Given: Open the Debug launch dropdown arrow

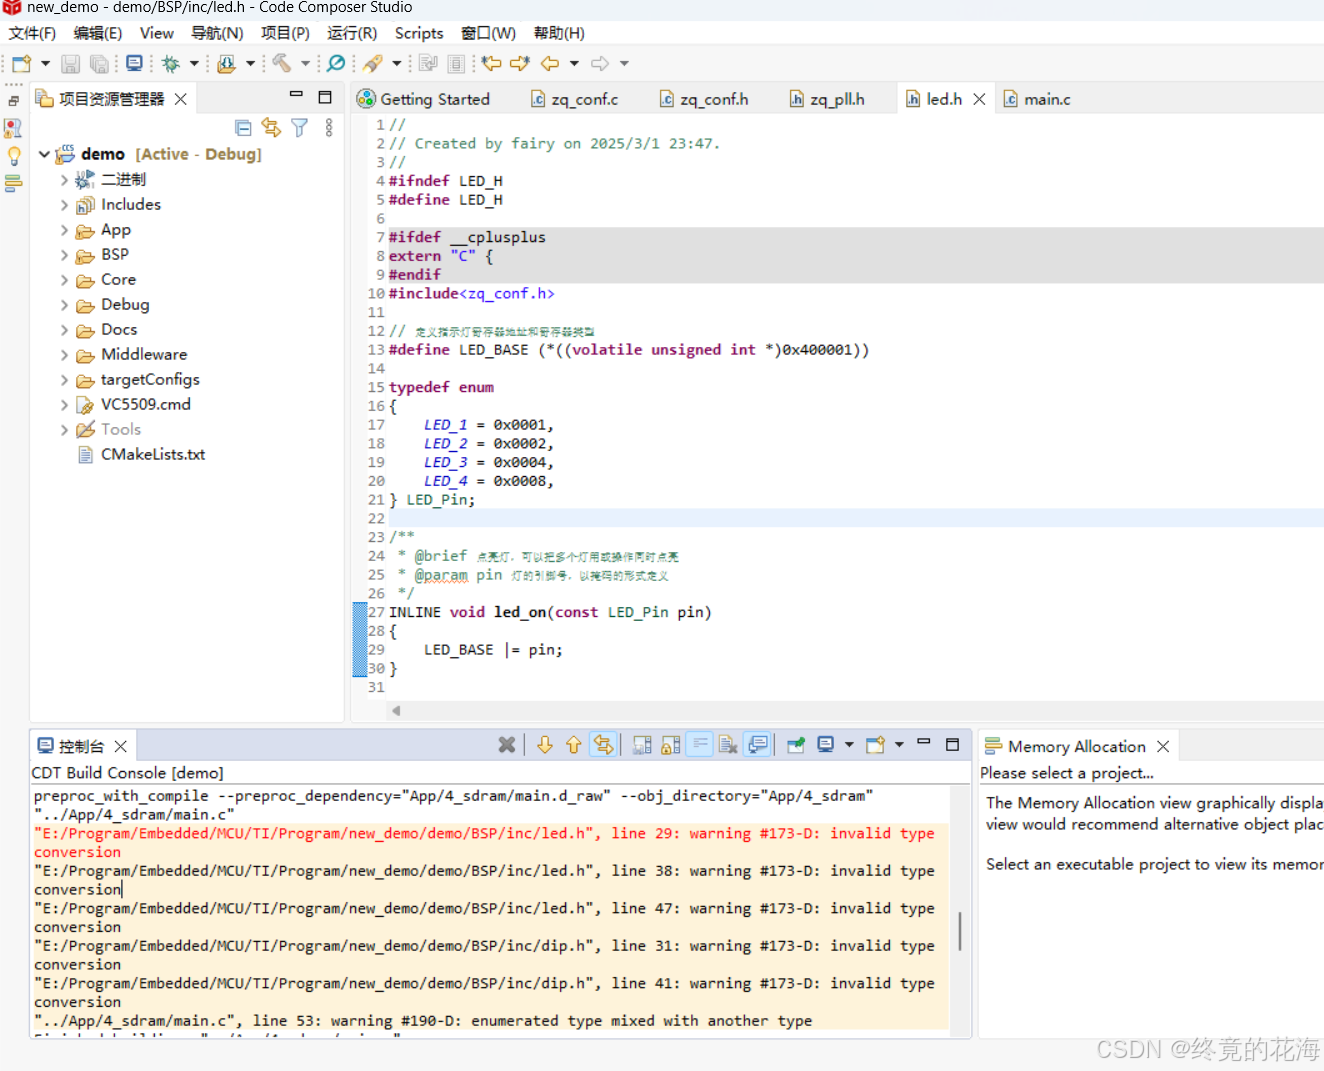Looking at the screenshot, I should point(194,64).
